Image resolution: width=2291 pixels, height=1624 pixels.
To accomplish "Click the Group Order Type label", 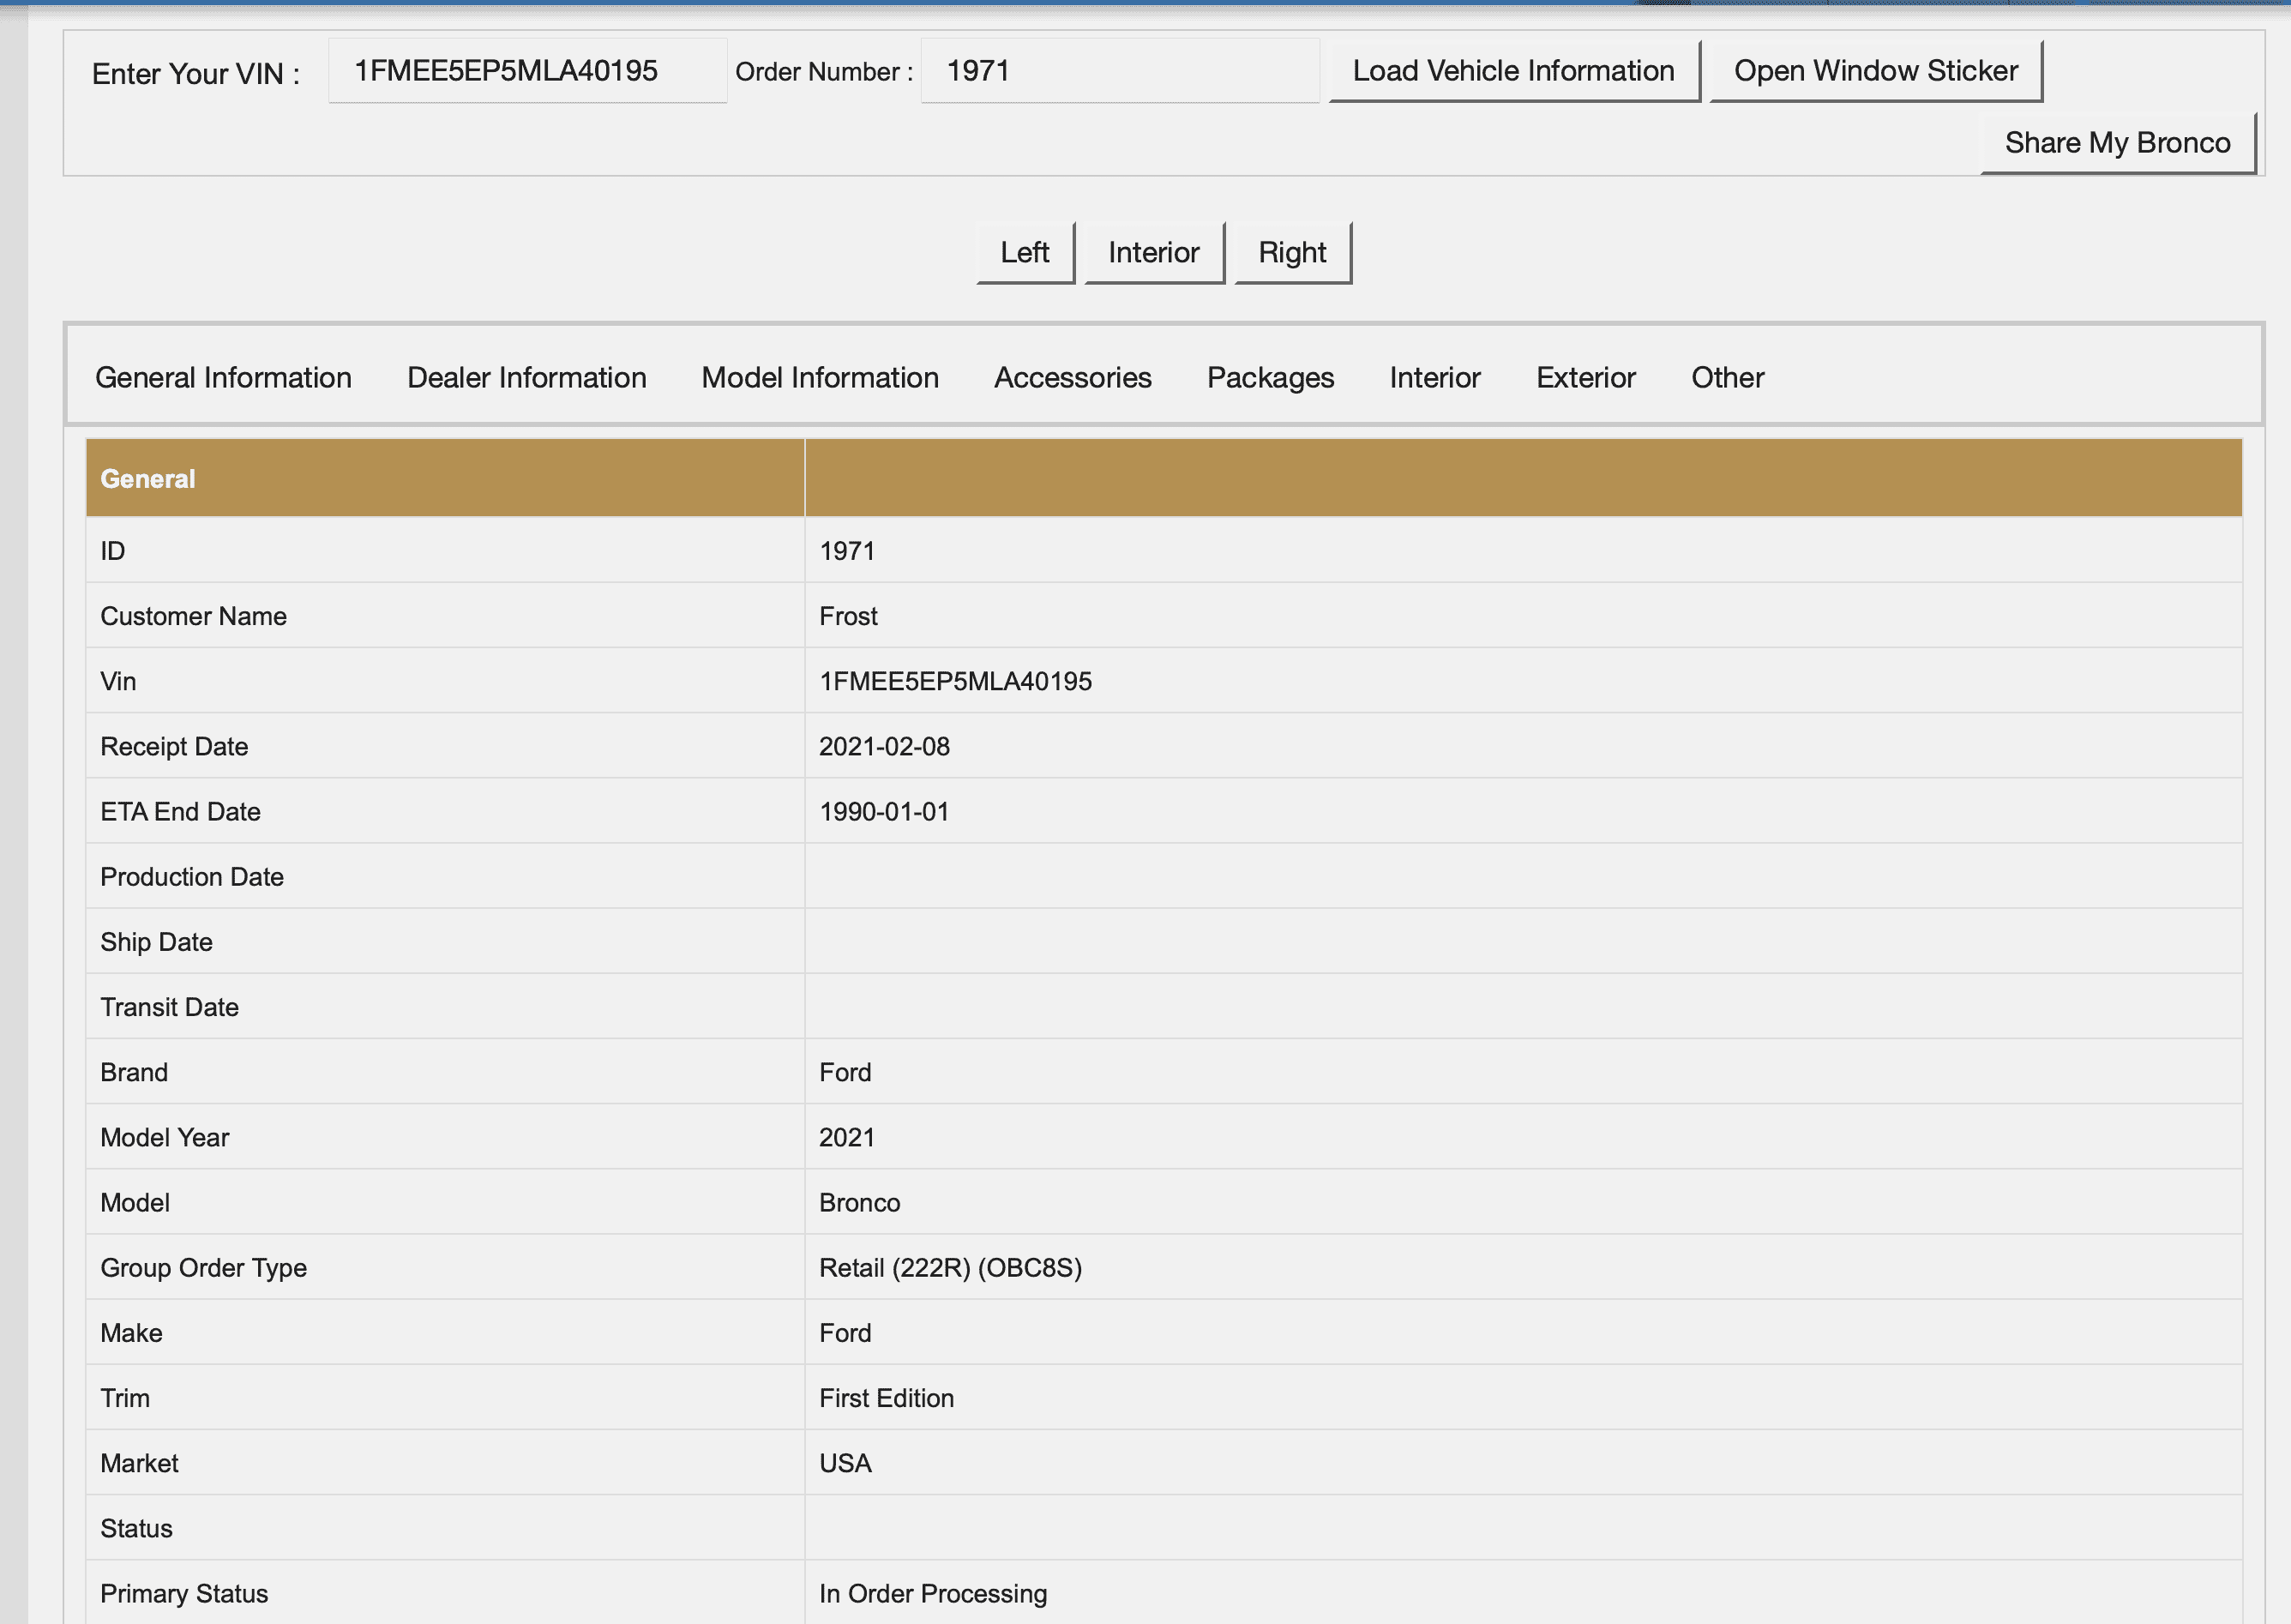I will 203,1268.
